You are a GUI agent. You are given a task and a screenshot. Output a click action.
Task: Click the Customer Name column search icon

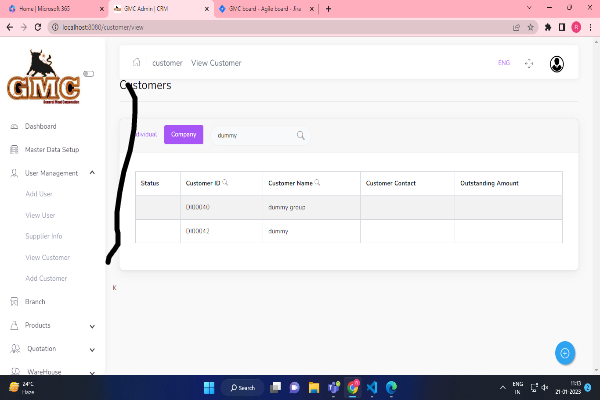point(317,183)
